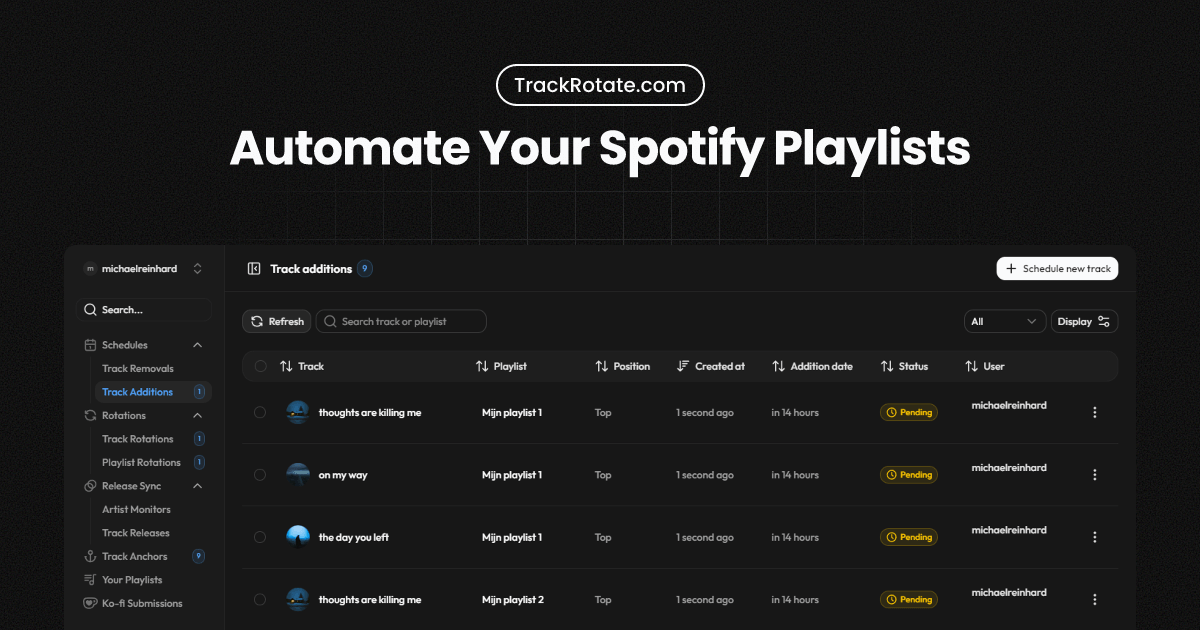Collapse the Schedules section

pos(198,344)
